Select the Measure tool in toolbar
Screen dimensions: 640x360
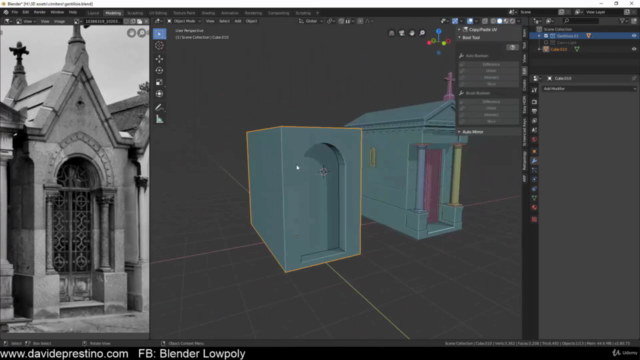(x=159, y=119)
